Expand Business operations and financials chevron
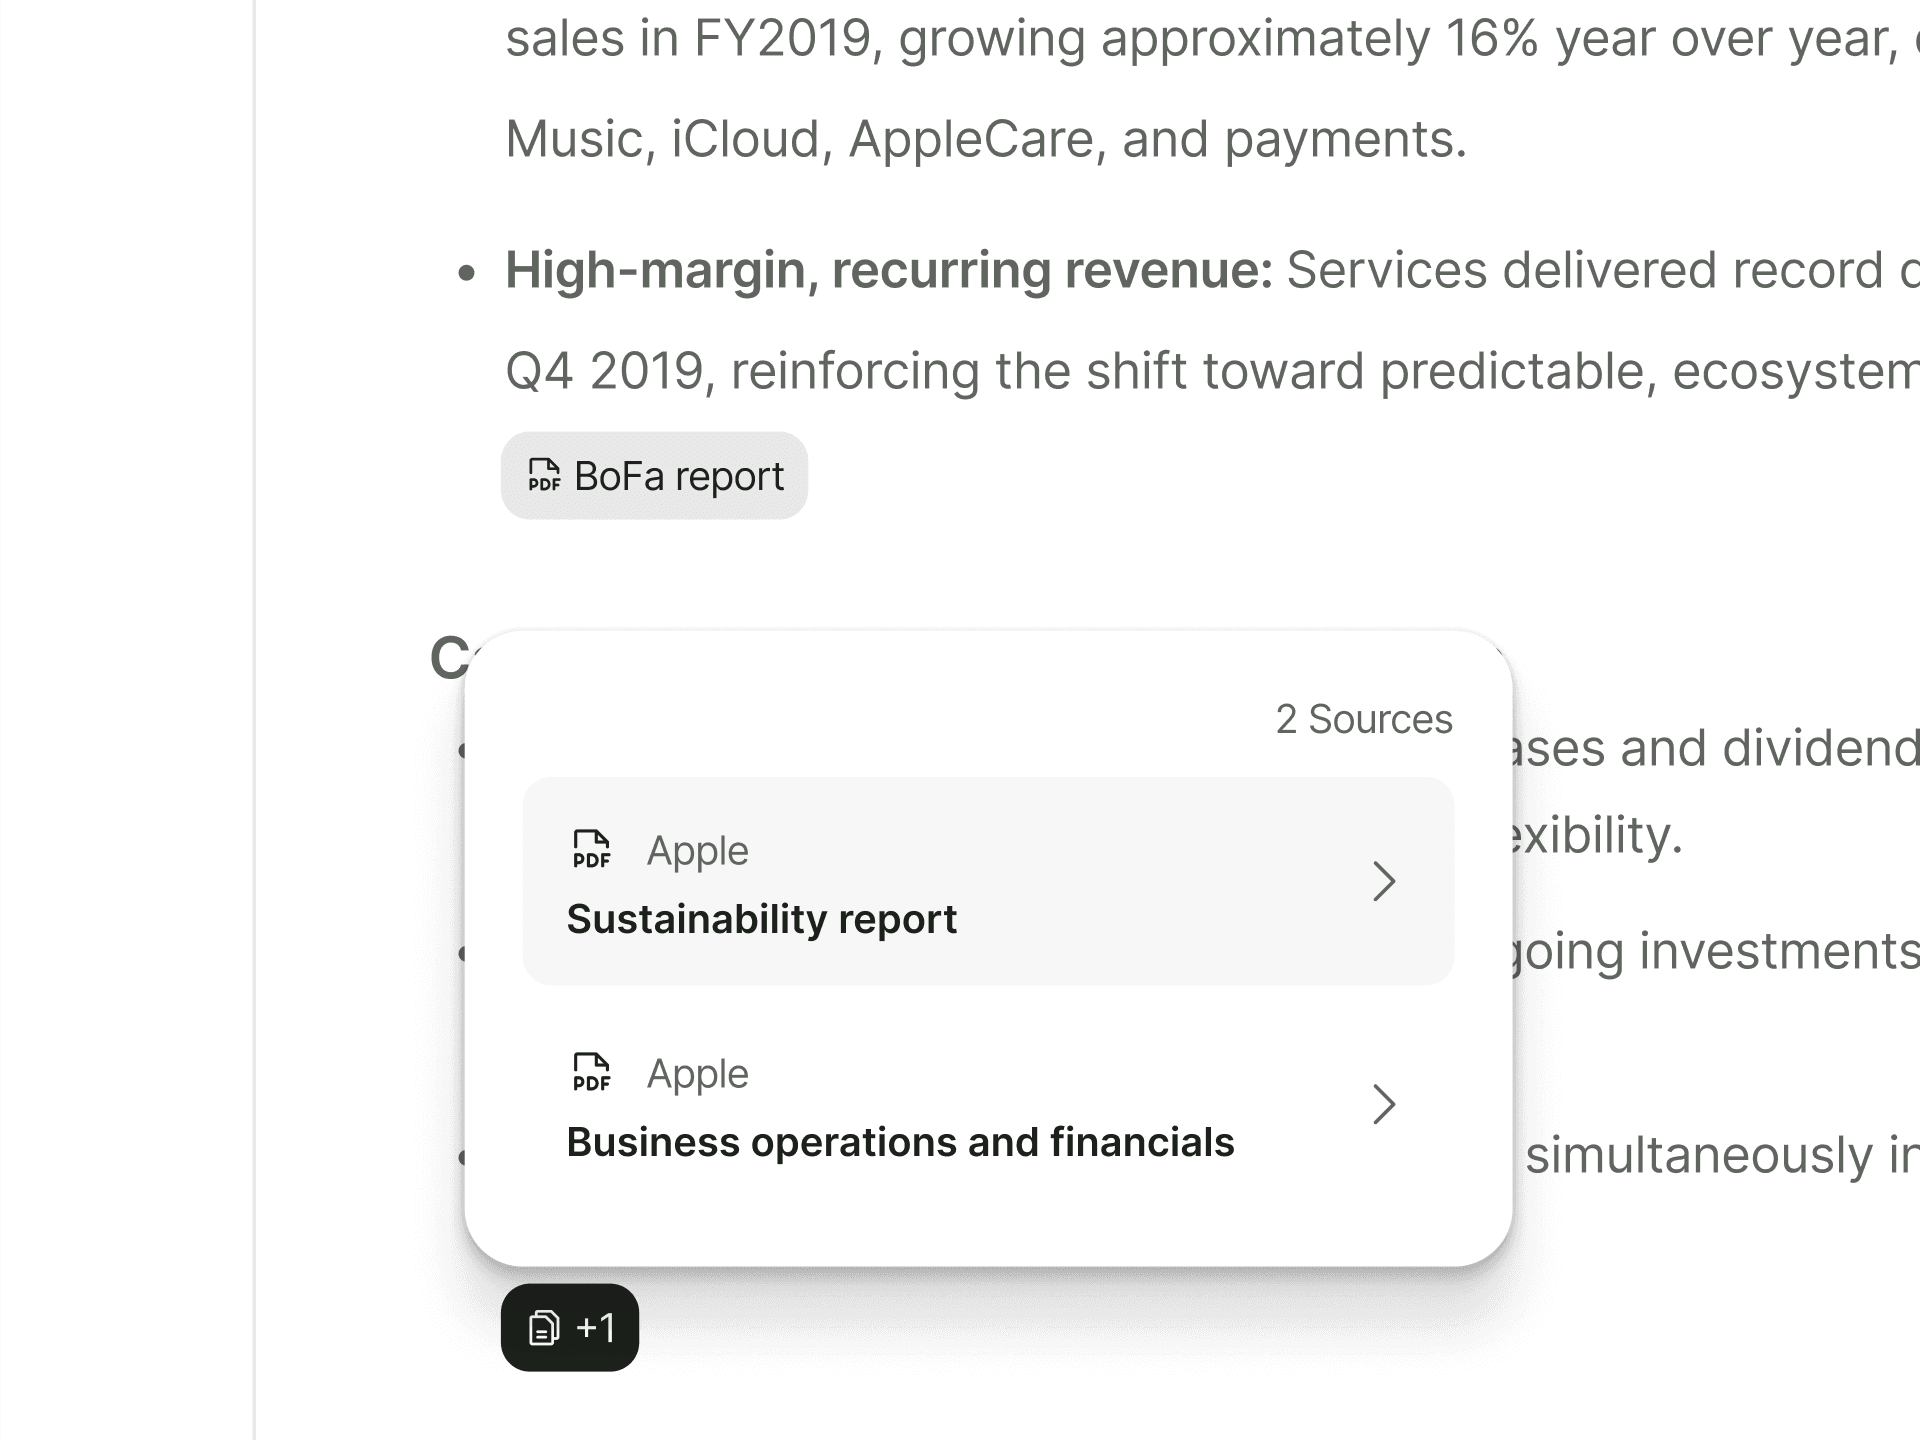 tap(1384, 1104)
